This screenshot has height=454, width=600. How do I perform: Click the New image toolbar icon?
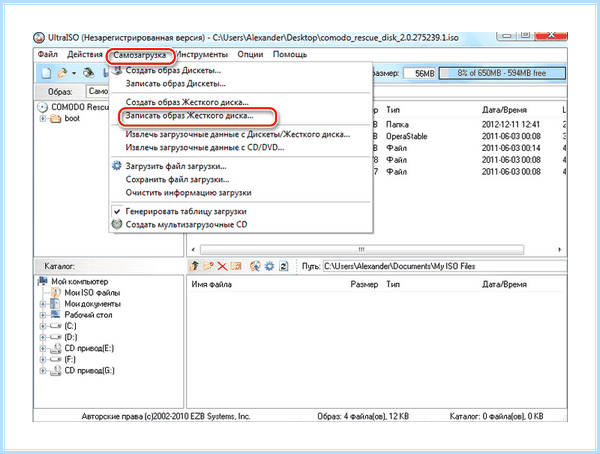(46, 73)
